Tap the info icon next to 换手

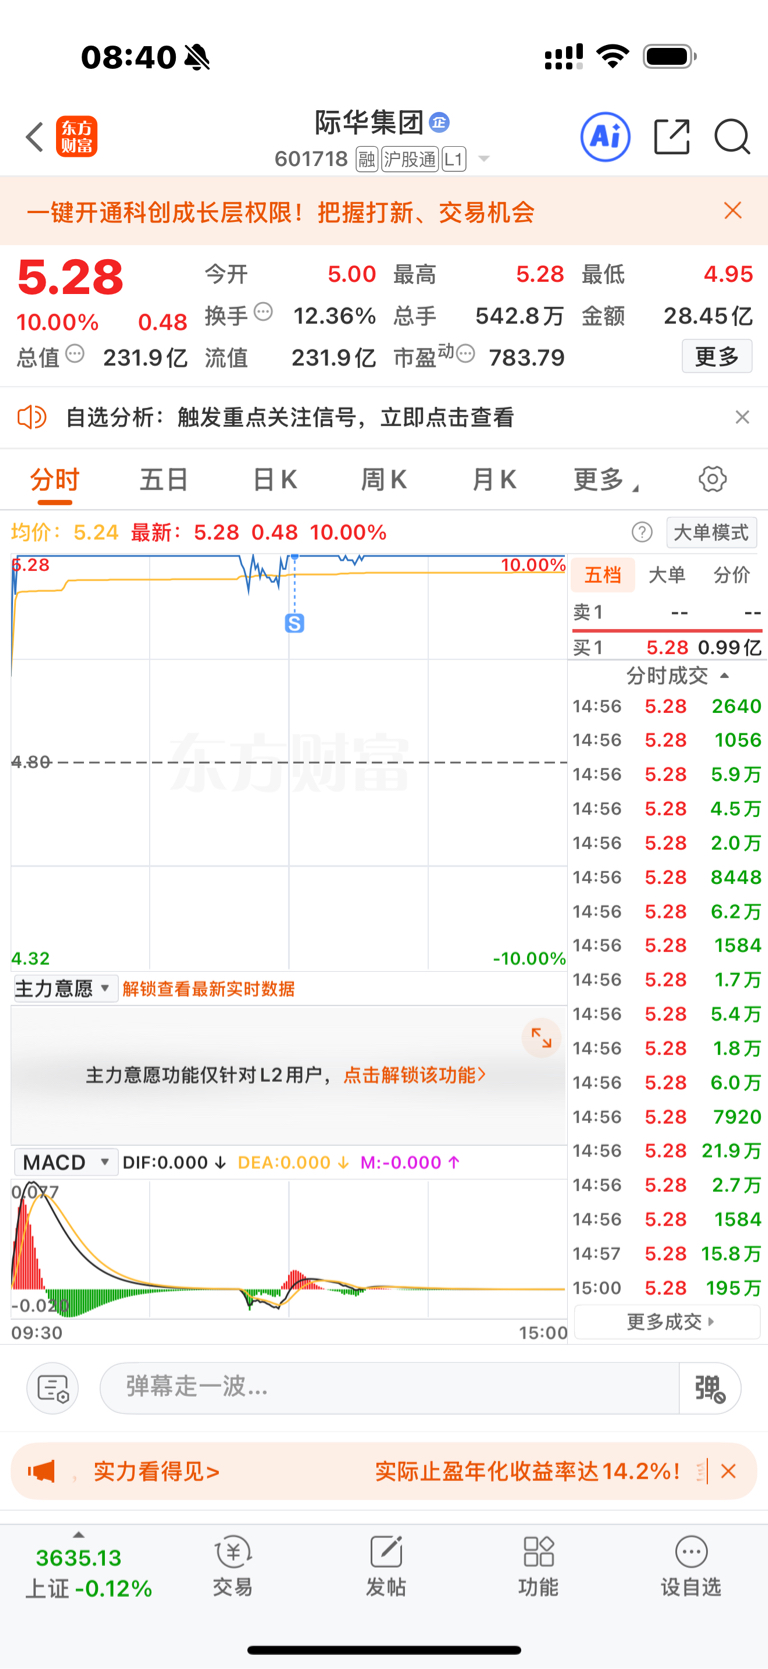point(263,312)
